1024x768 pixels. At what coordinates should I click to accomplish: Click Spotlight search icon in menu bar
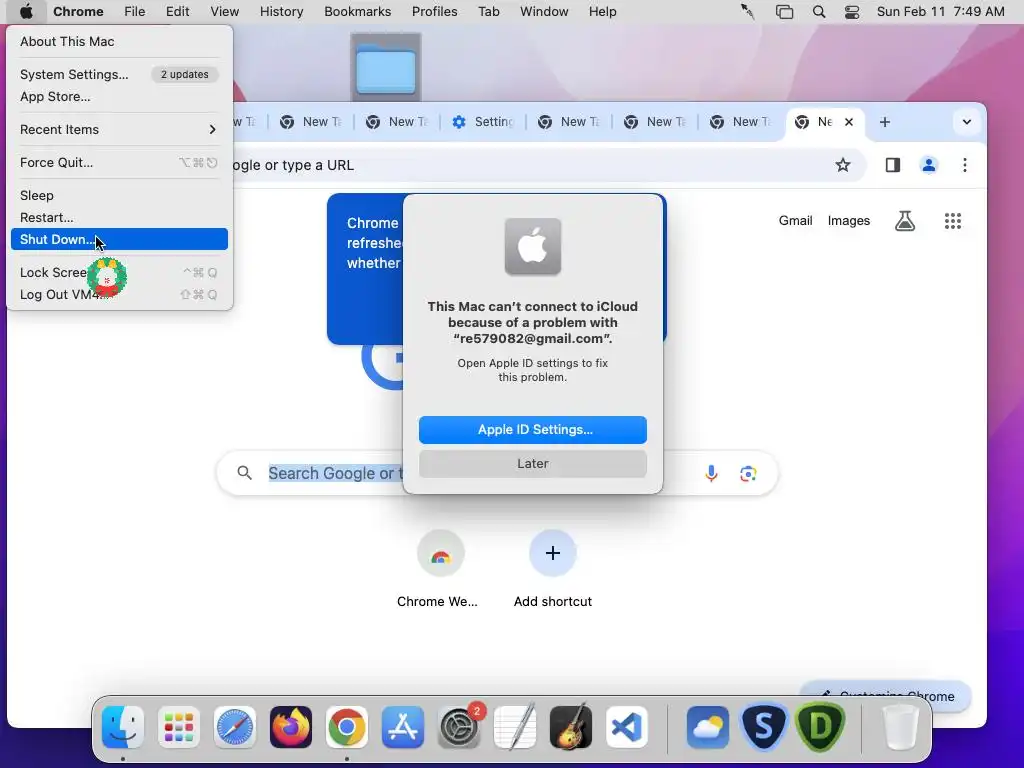tap(819, 12)
